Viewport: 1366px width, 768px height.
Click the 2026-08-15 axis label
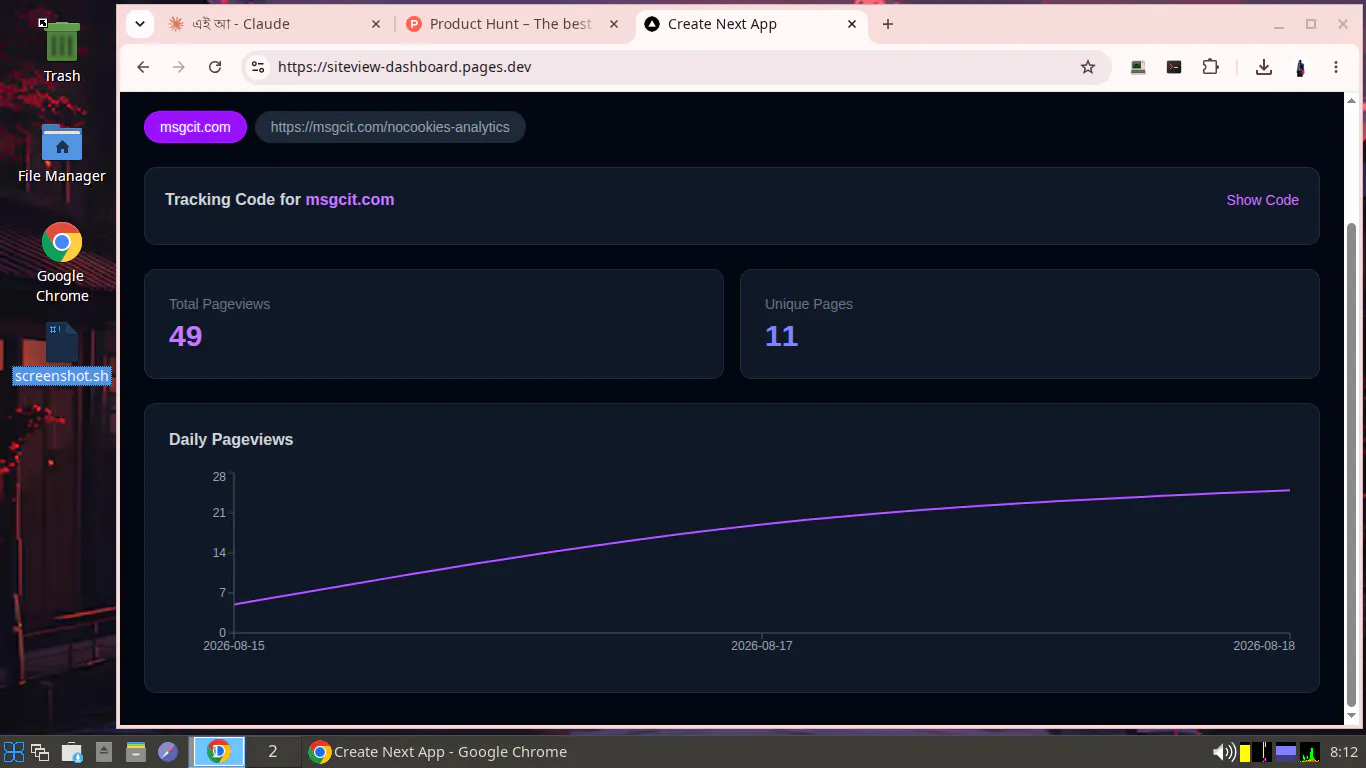[x=234, y=646]
